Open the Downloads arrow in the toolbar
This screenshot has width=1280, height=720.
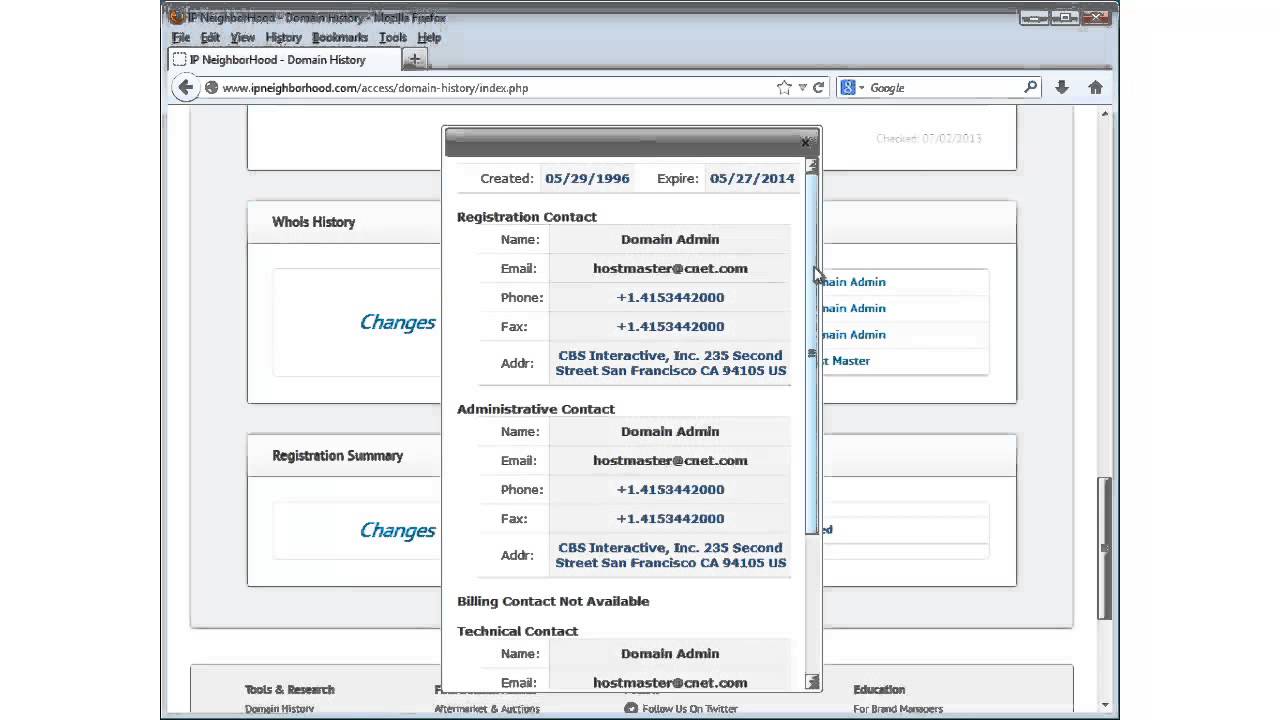(x=1062, y=88)
